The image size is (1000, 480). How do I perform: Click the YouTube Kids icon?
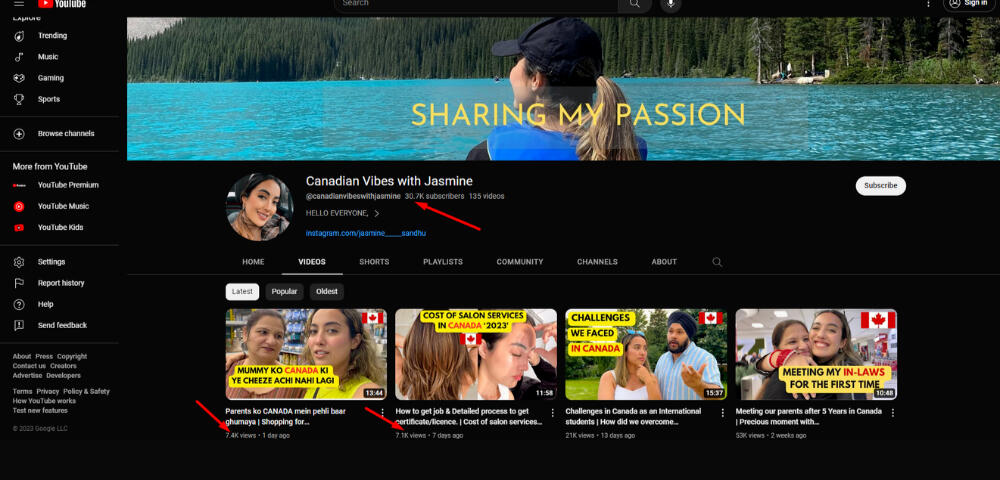coord(19,228)
